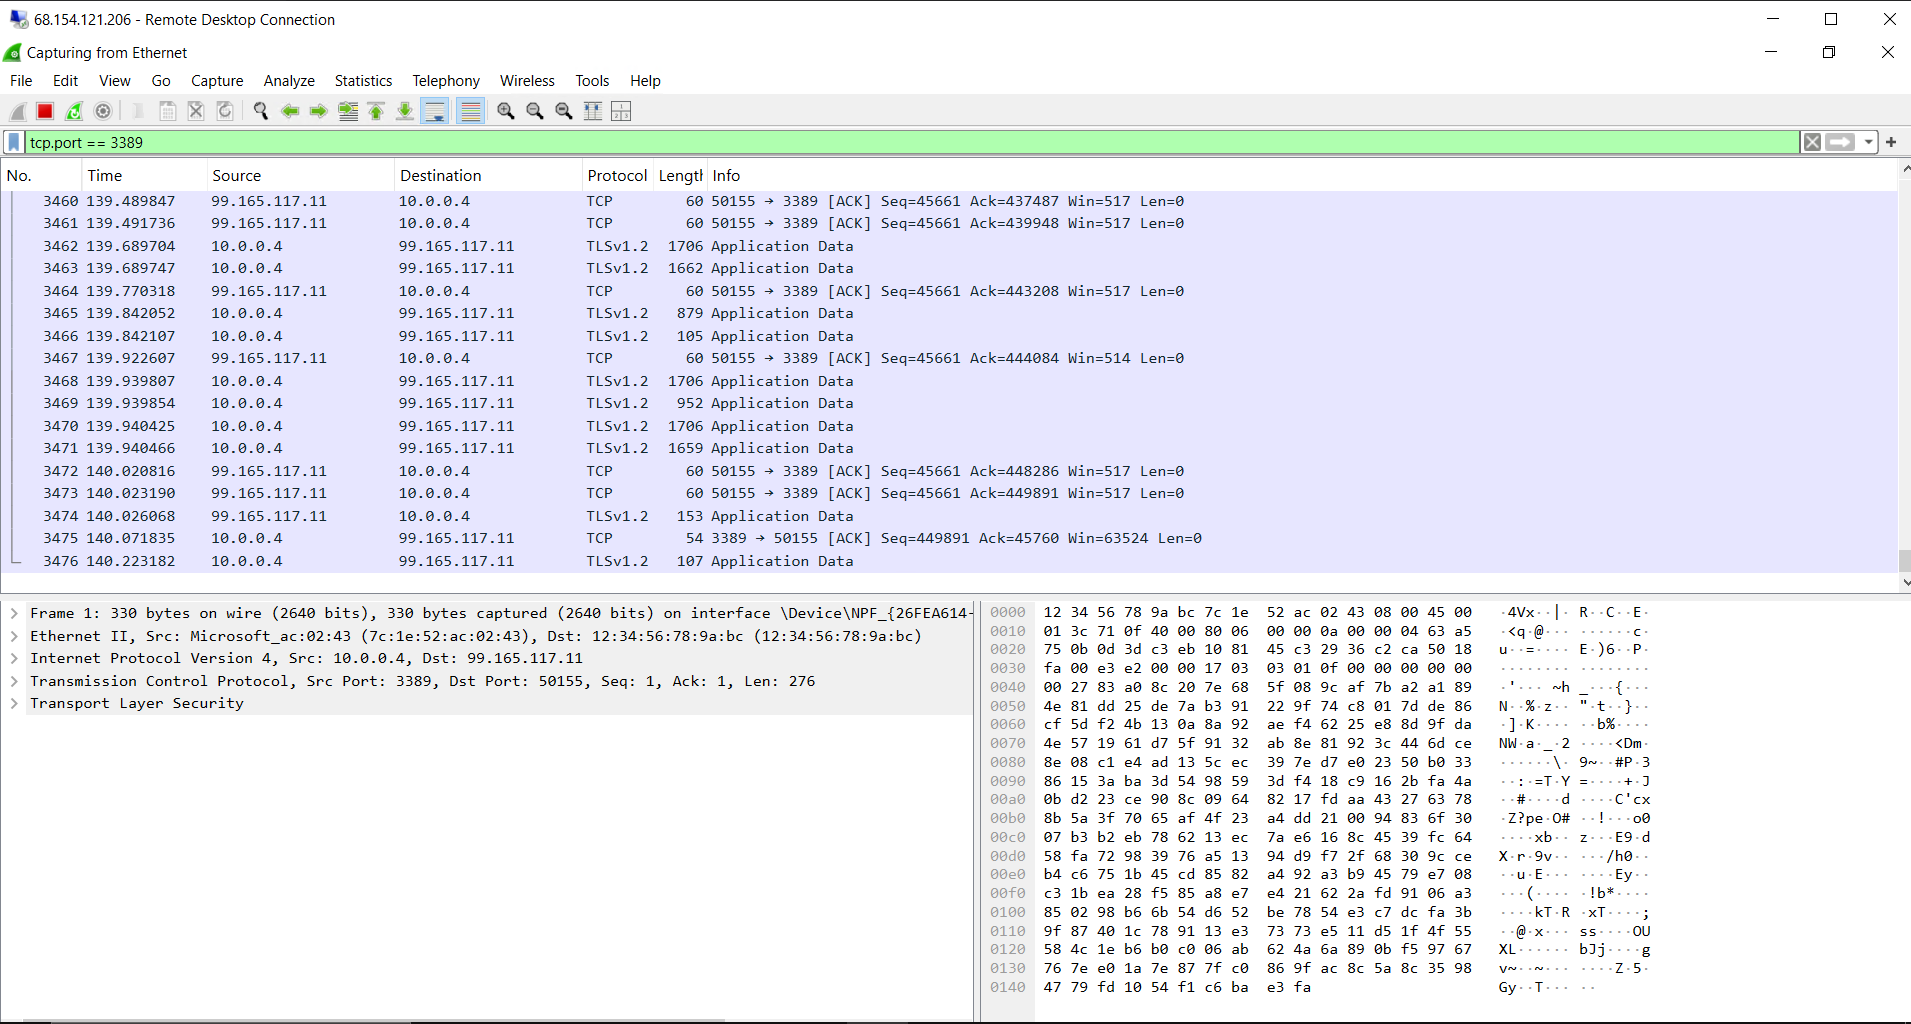Click the shark fin start capture icon
Screen dimensions: 1911x1024
coord(18,111)
